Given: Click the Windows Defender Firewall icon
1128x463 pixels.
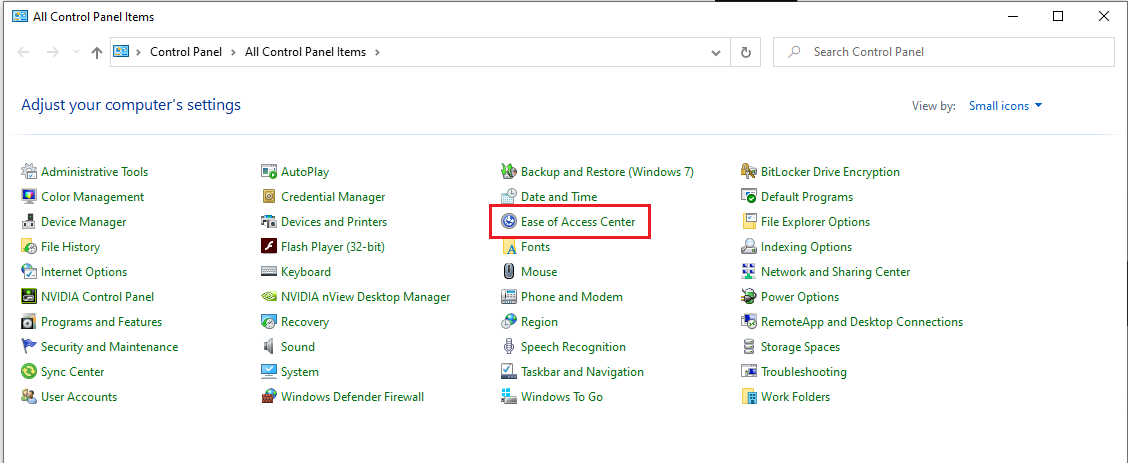Looking at the screenshot, I should pyautogui.click(x=269, y=397).
